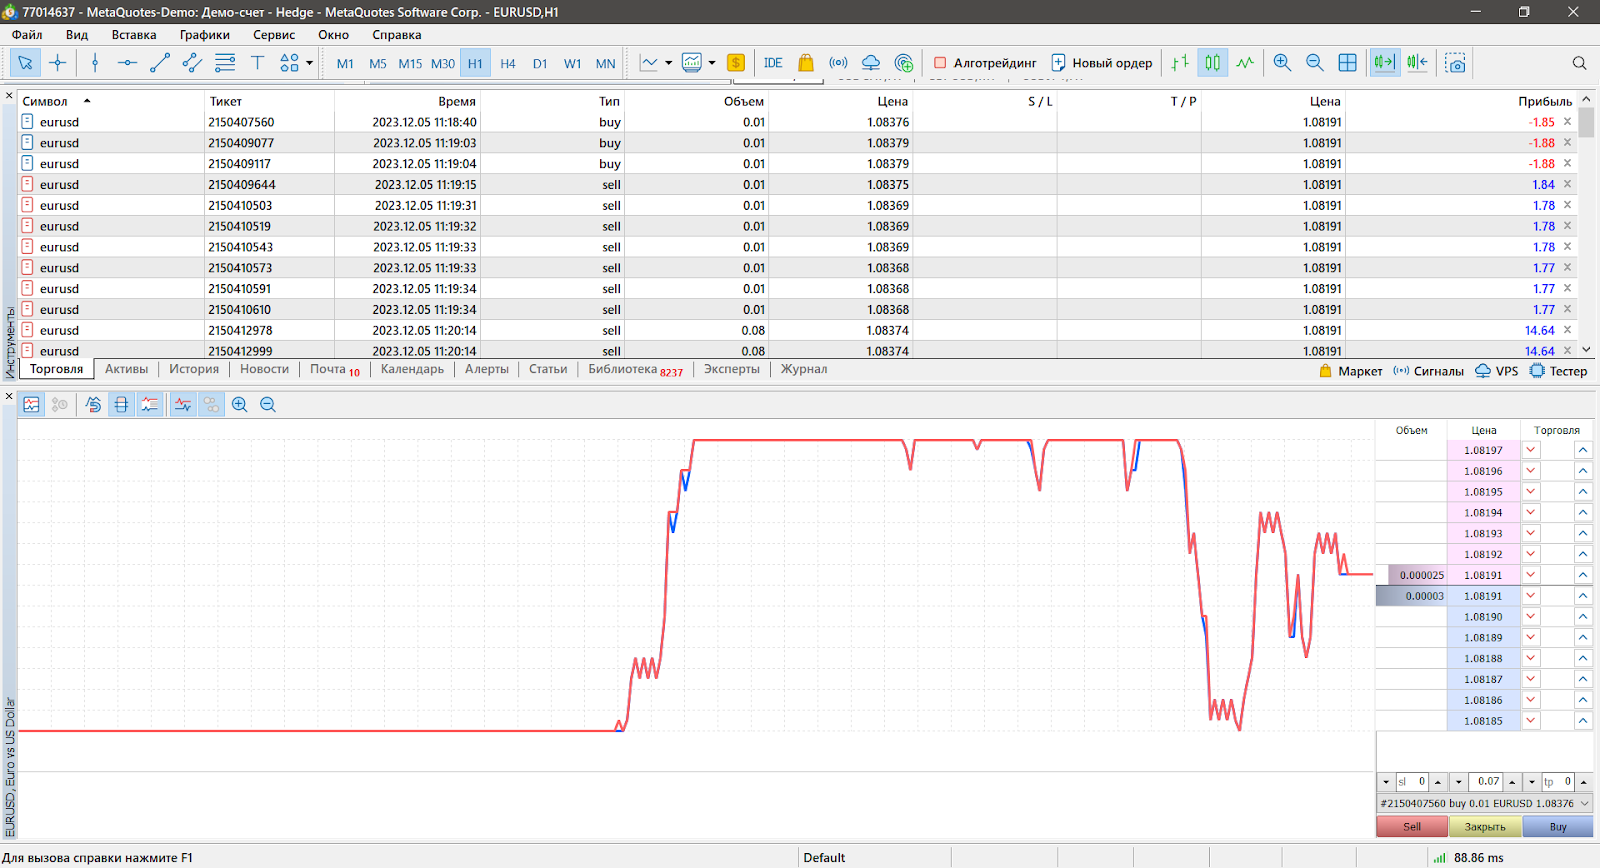Click the Новый ордер button

pyautogui.click(x=1102, y=63)
